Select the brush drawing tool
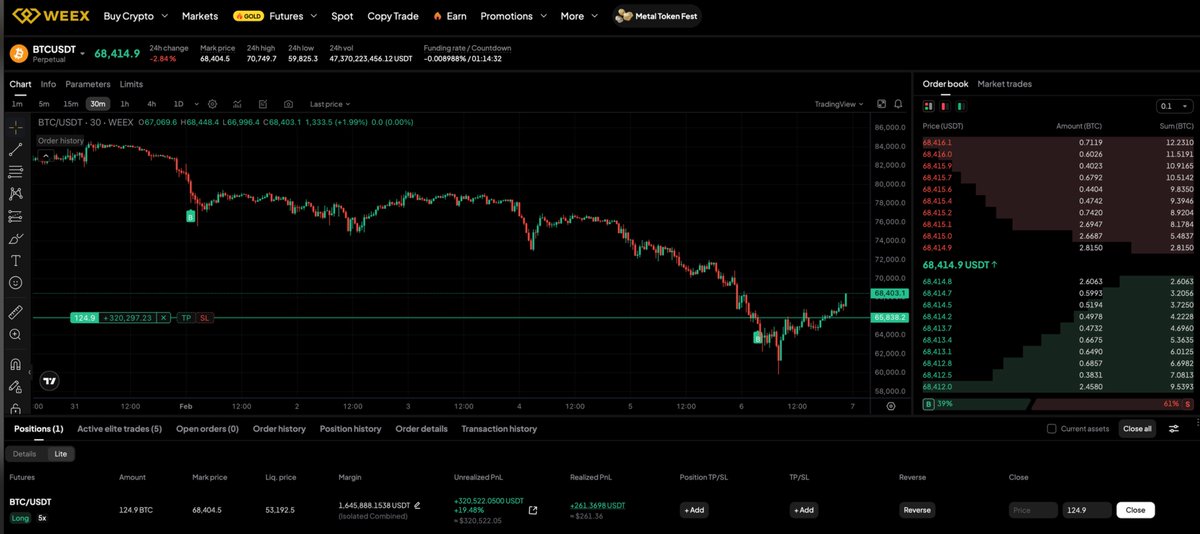The width and height of the screenshot is (1200, 534). click(15, 239)
